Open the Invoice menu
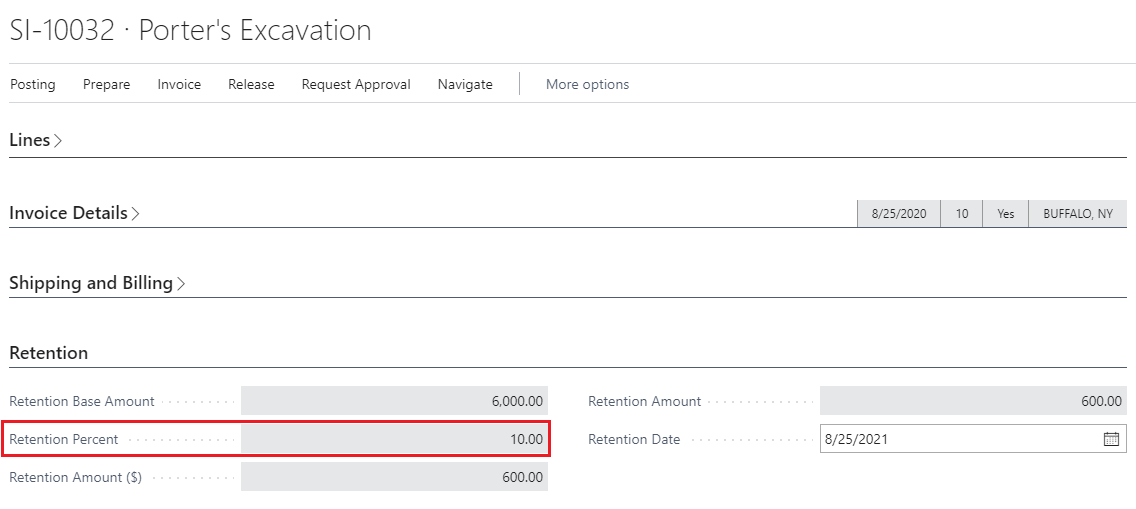This screenshot has width=1136, height=509. [x=179, y=84]
